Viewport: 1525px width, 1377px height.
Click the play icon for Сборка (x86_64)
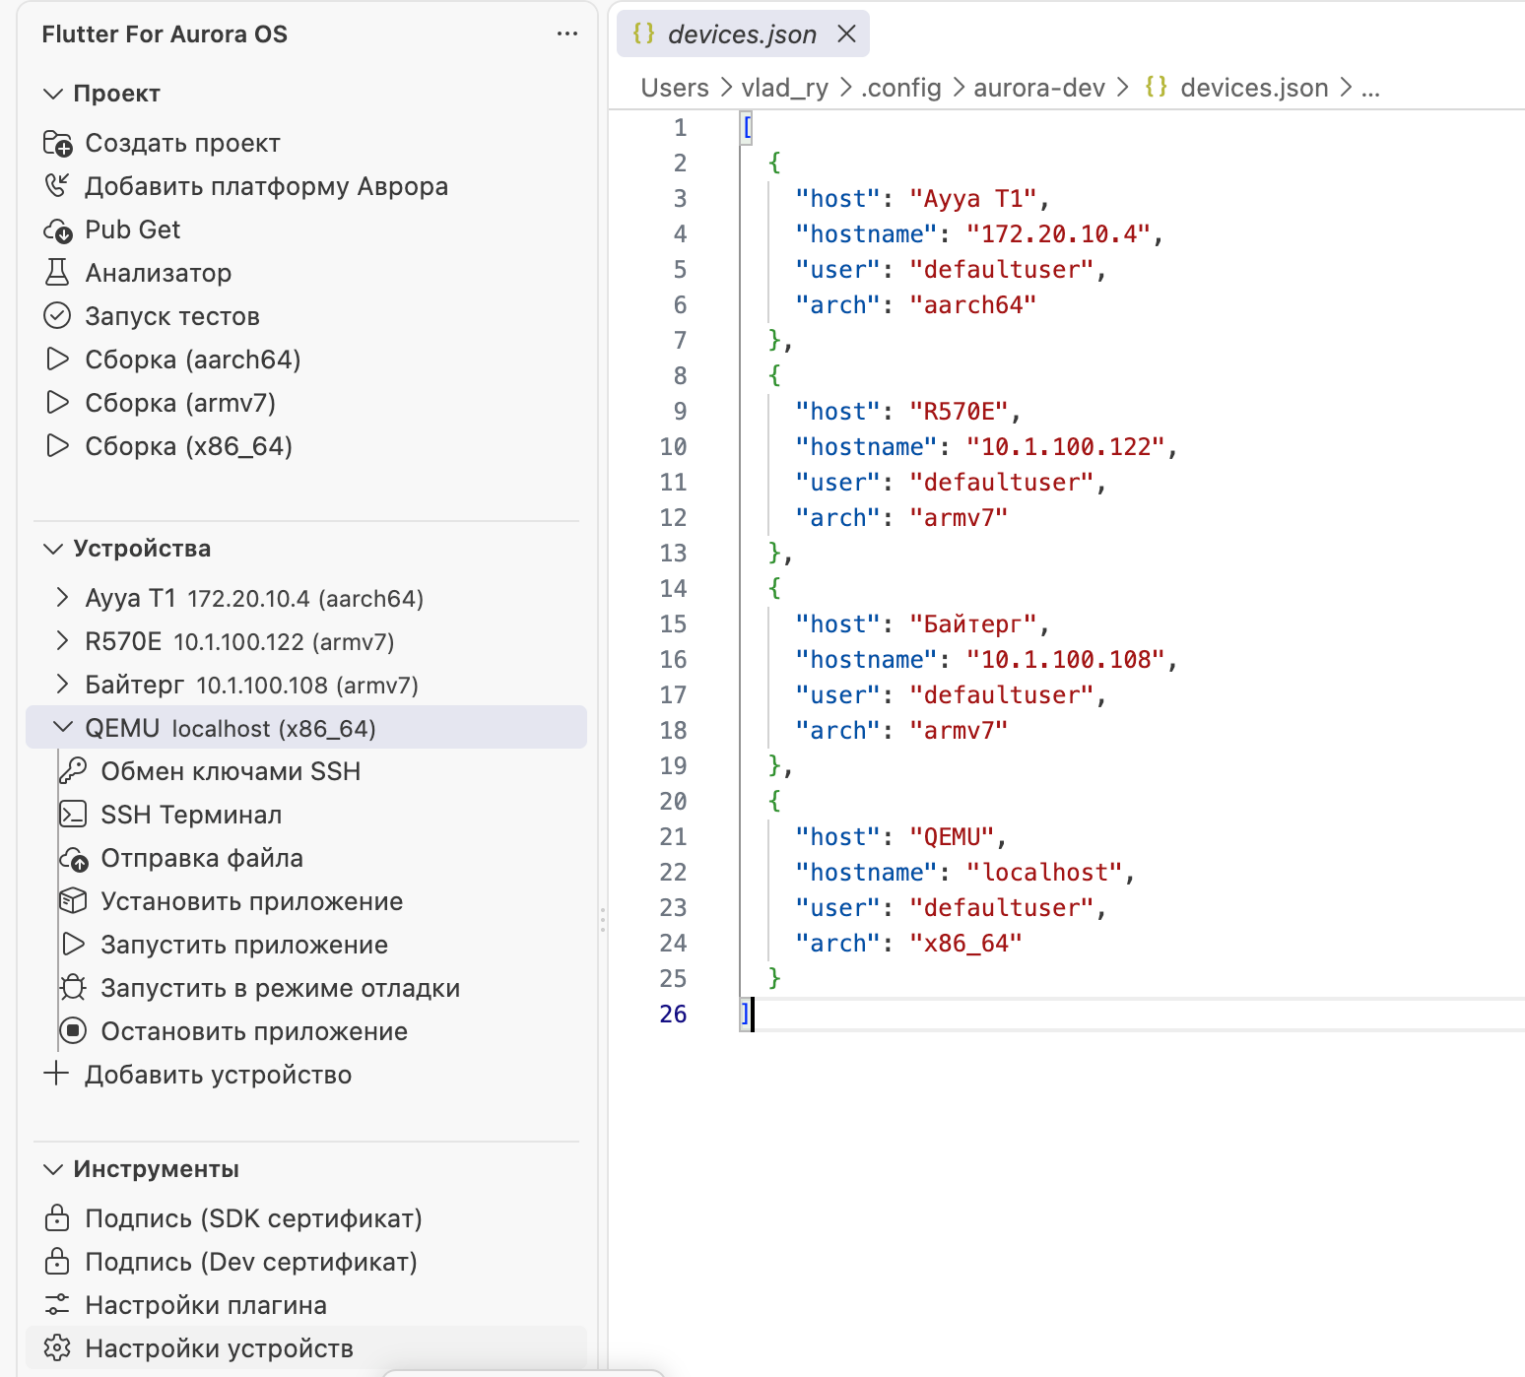[x=58, y=446]
